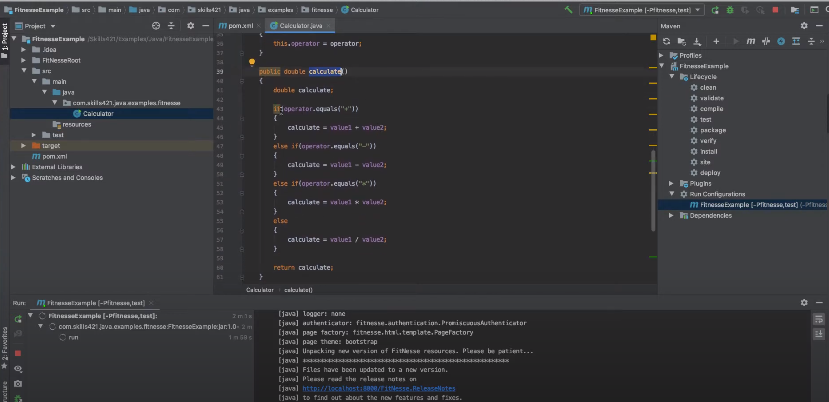Open Run panel settings gear
The image size is (829, 402).
(x=804, y=303)
